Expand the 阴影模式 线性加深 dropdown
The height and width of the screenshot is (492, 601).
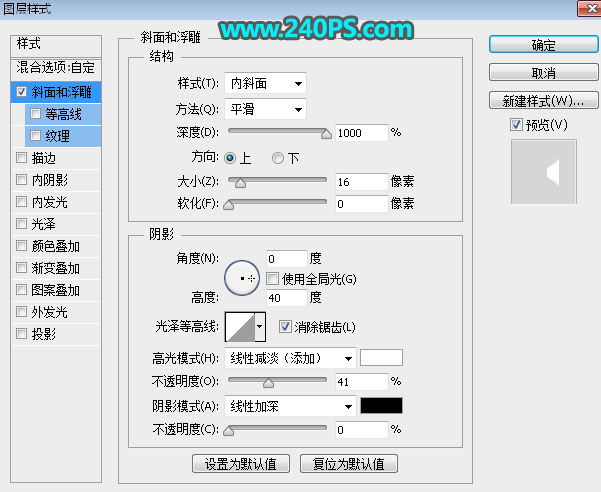[x=291, y=406]
